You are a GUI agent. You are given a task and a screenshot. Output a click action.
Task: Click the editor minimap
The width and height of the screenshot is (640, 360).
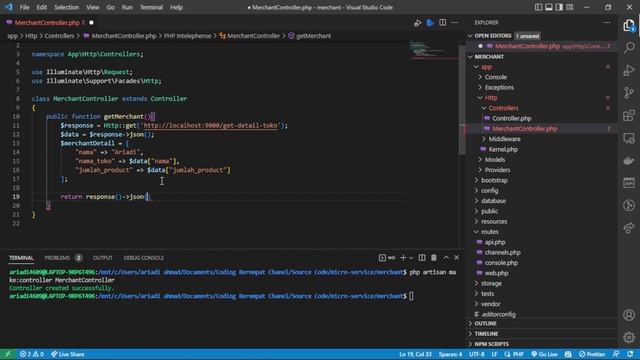[433, 50]
